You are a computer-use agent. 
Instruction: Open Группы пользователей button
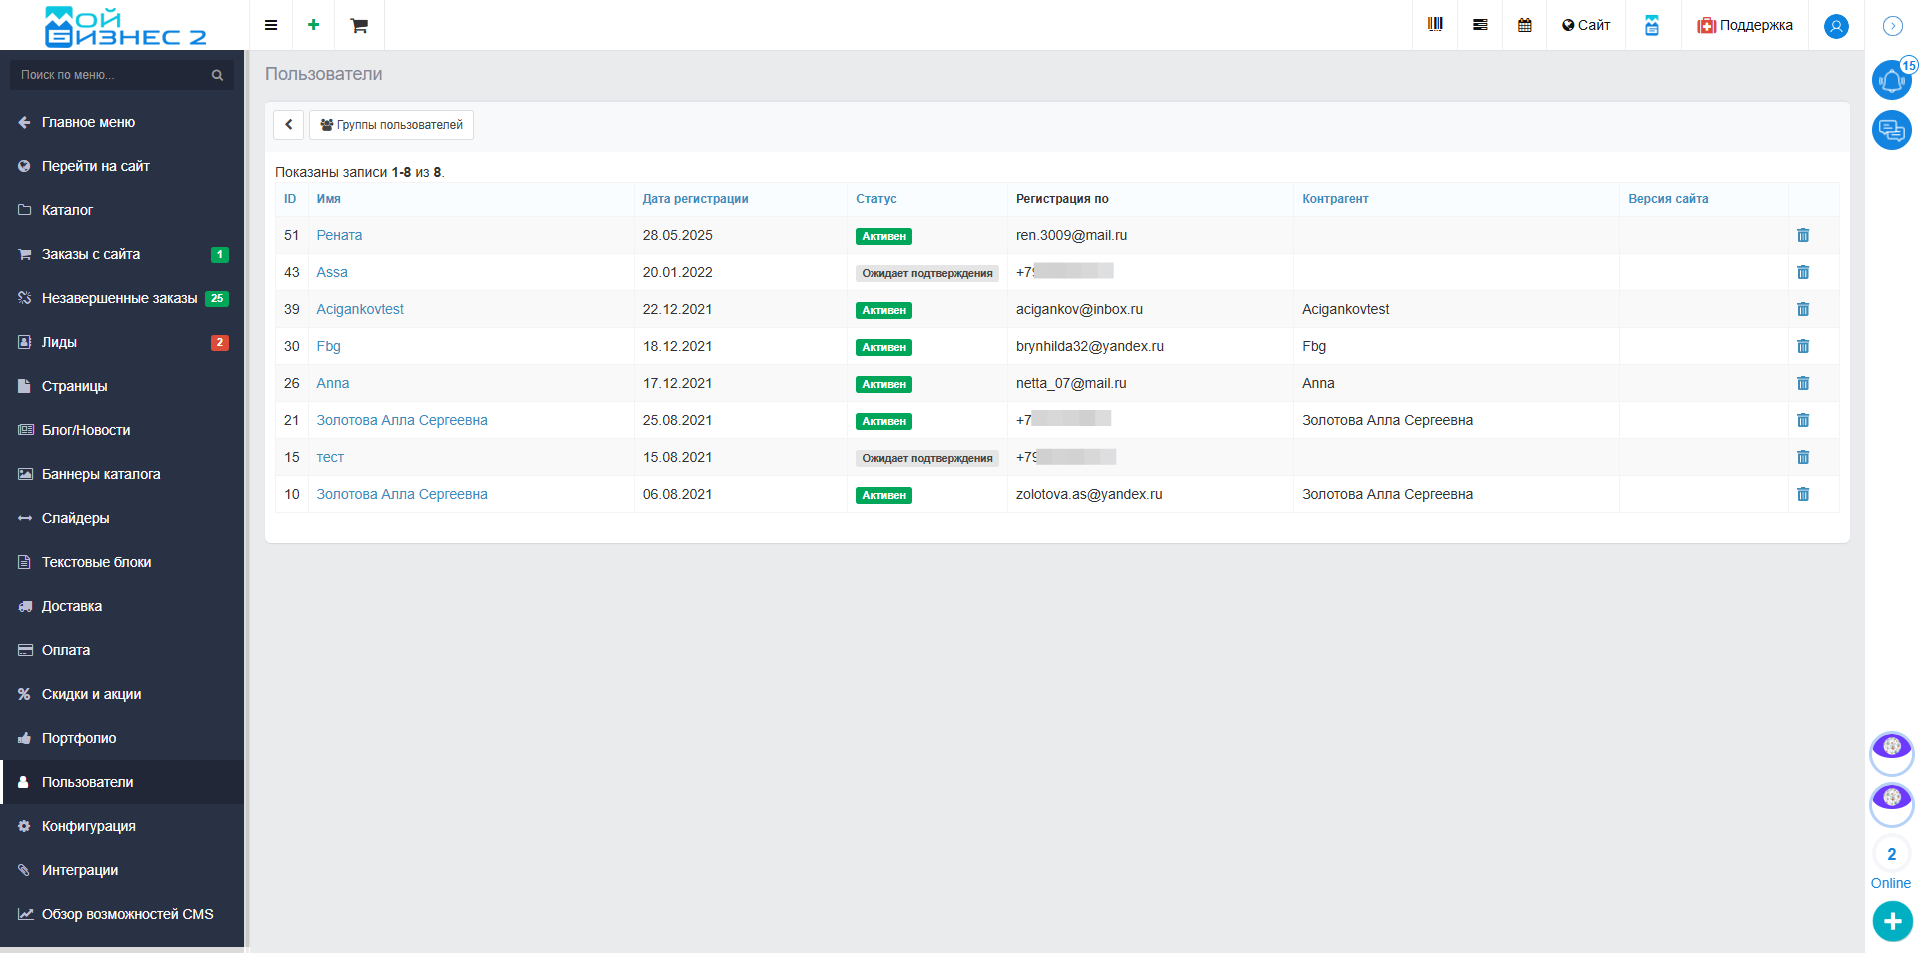pos(391,125)
